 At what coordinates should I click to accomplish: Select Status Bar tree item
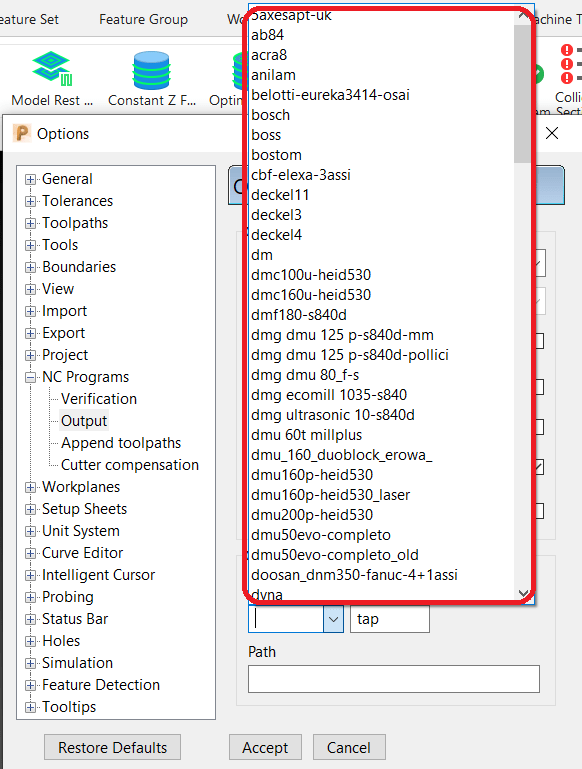[x=75, y=619]
